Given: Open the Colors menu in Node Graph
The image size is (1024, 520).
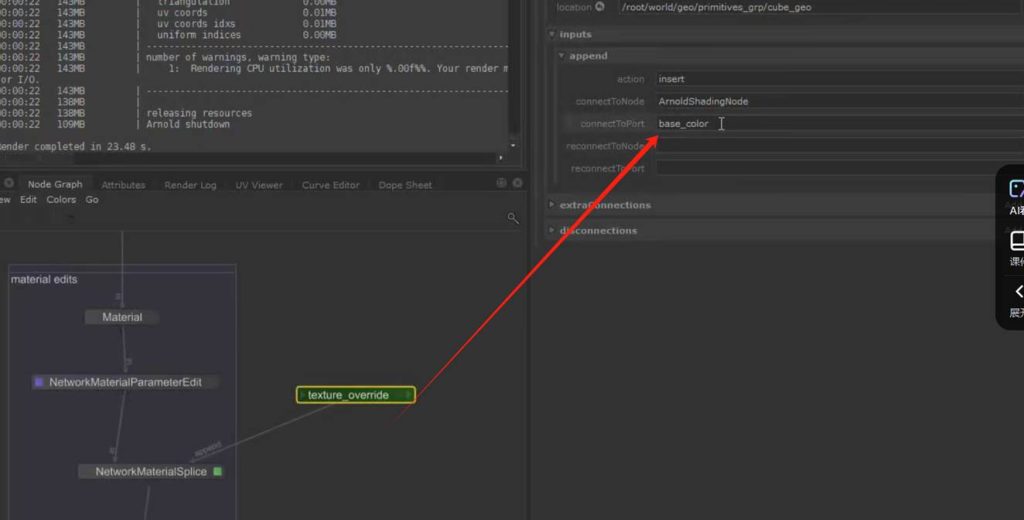Looking at the screenshot, I should click(x=61, y=200).
